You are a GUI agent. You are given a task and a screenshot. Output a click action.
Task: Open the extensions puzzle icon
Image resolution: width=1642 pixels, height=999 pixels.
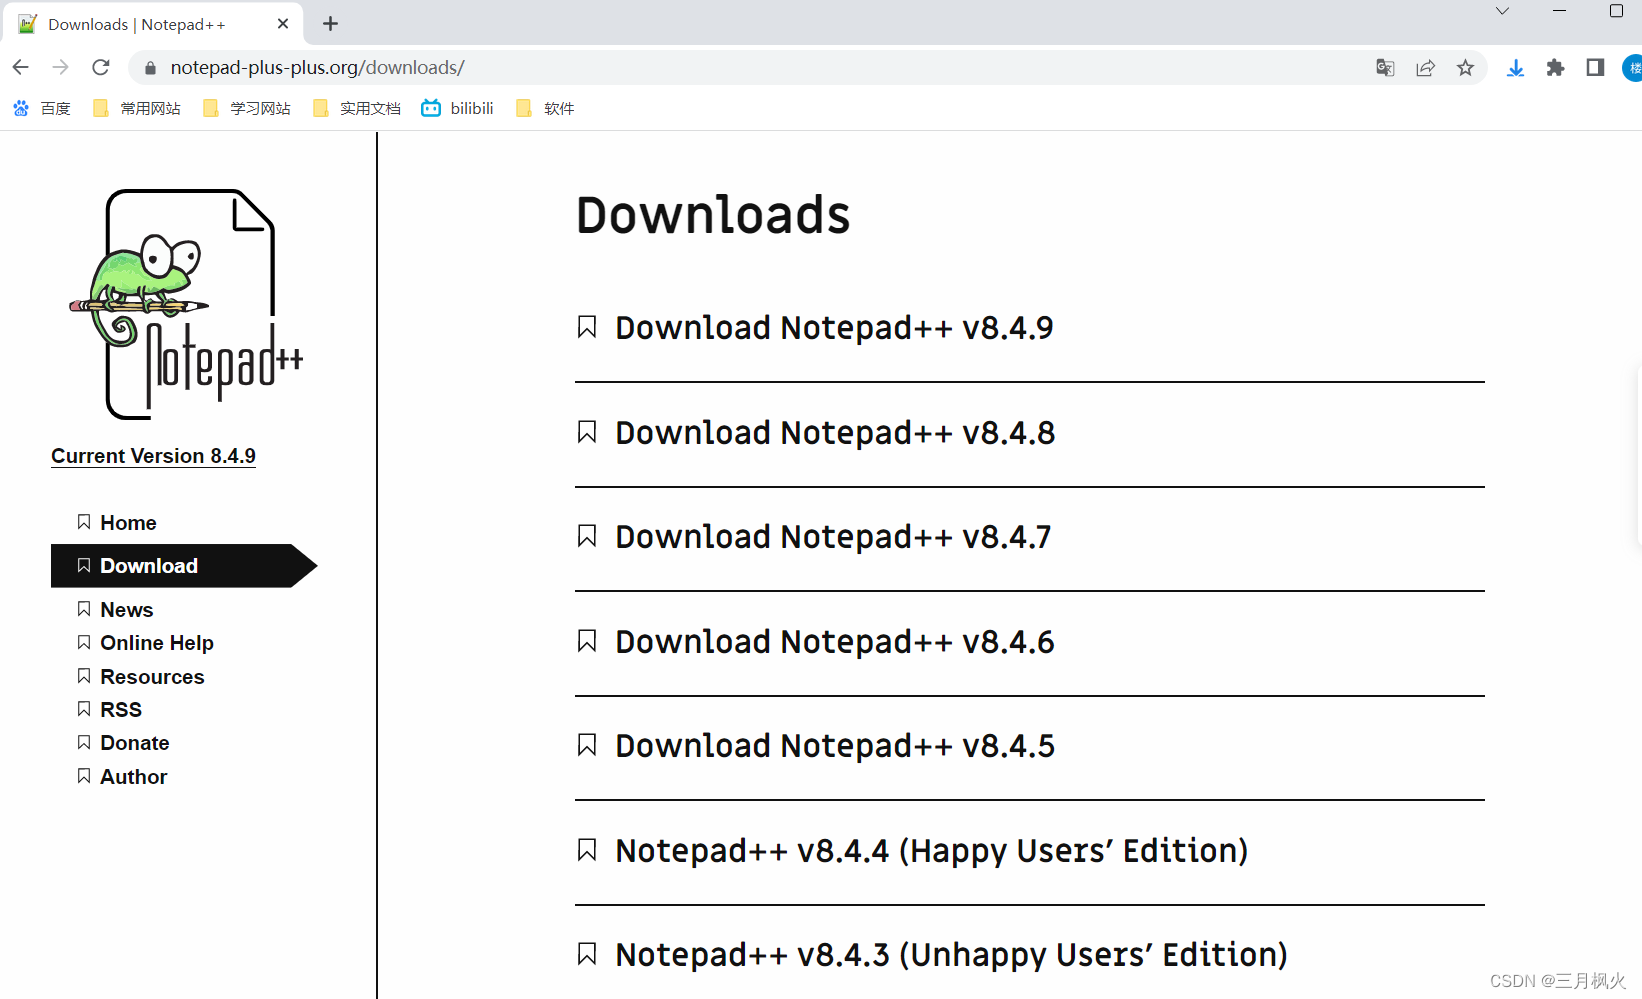point(1555,68)
